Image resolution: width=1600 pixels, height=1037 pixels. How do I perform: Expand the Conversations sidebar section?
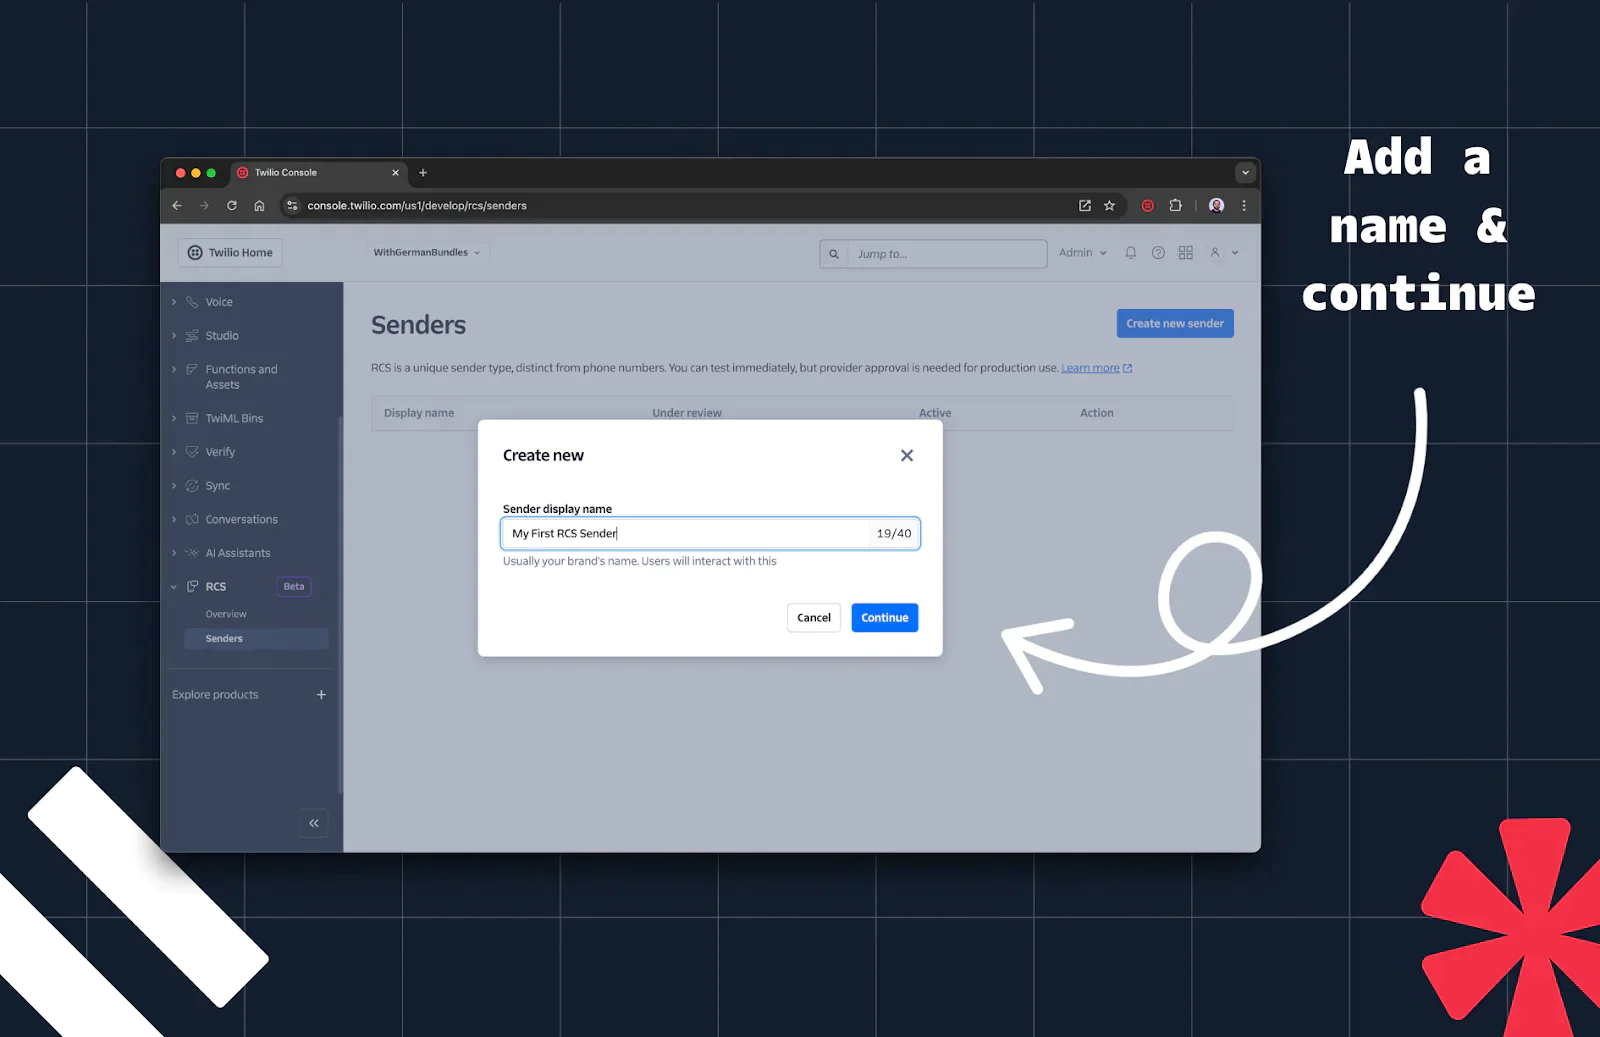pos(241,520)
